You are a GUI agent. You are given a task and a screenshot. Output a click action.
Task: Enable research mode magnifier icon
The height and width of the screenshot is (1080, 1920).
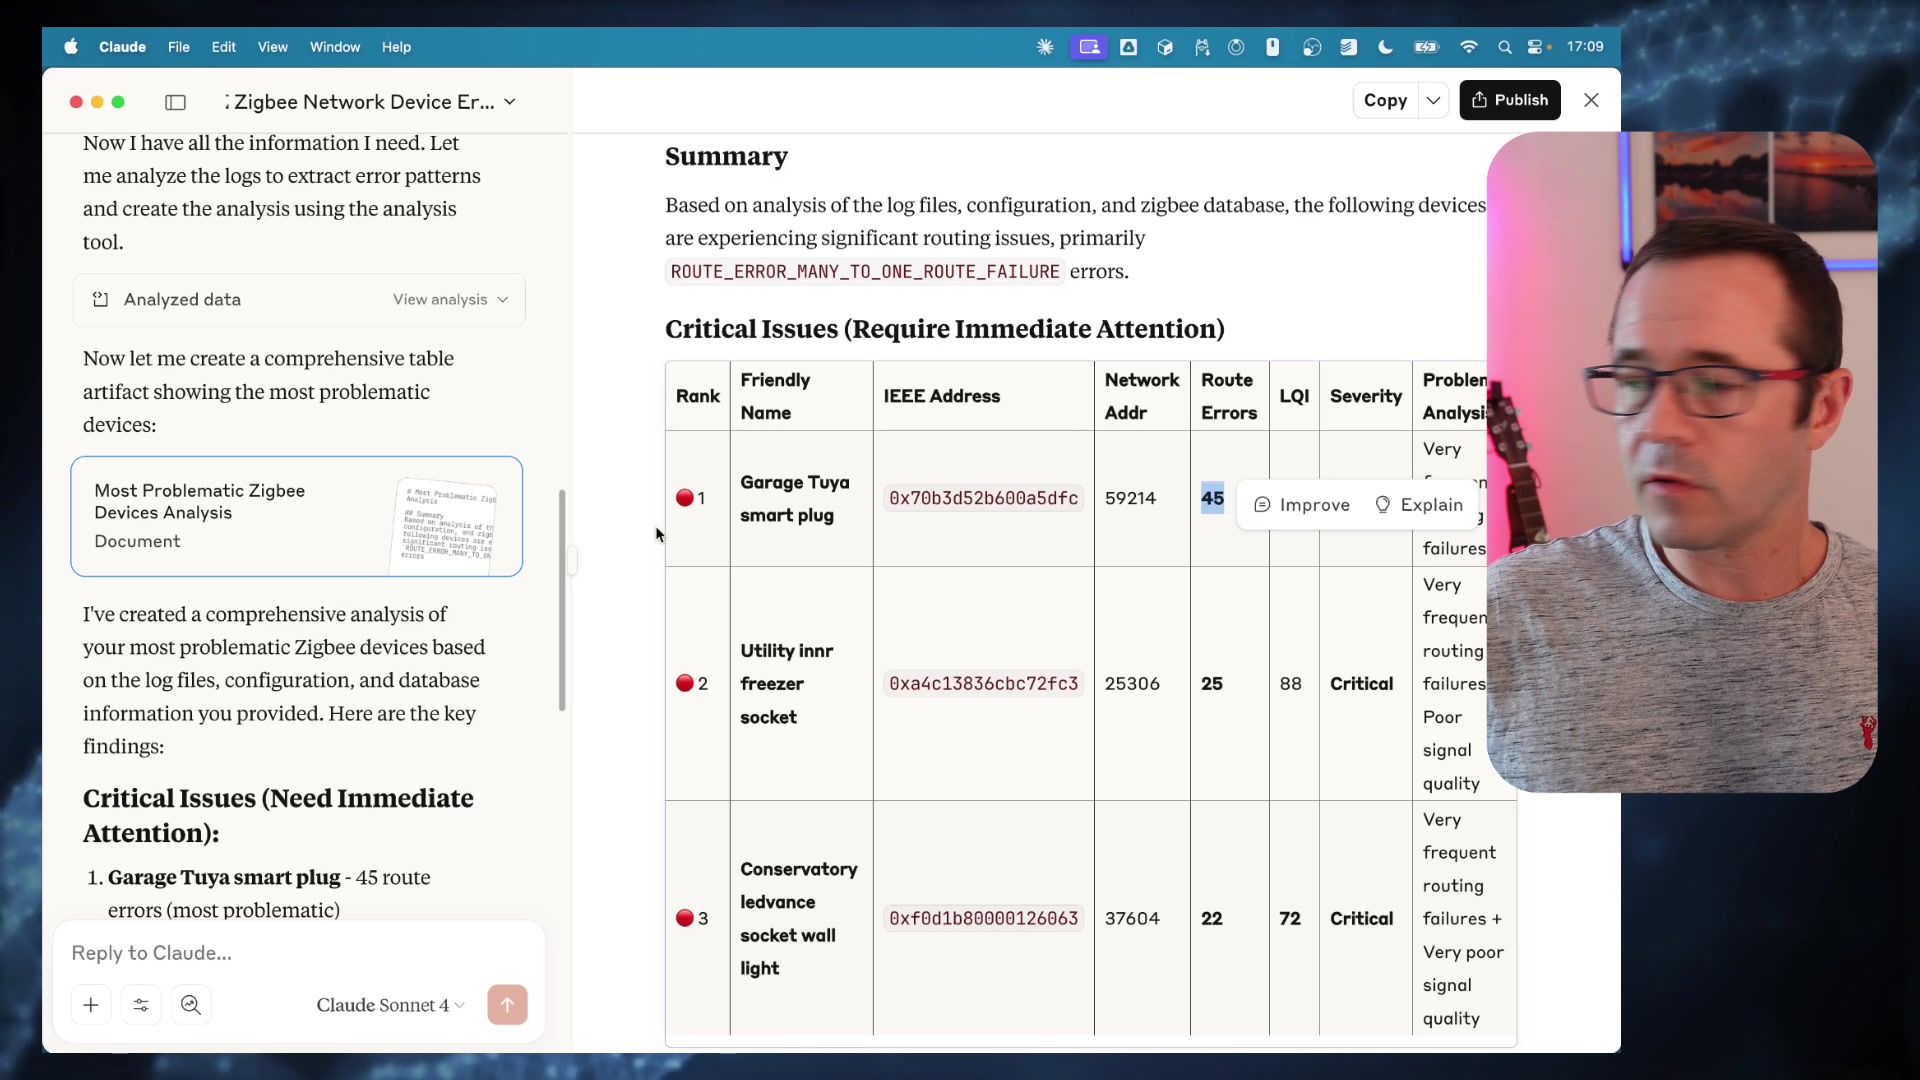click(192, 1005)
